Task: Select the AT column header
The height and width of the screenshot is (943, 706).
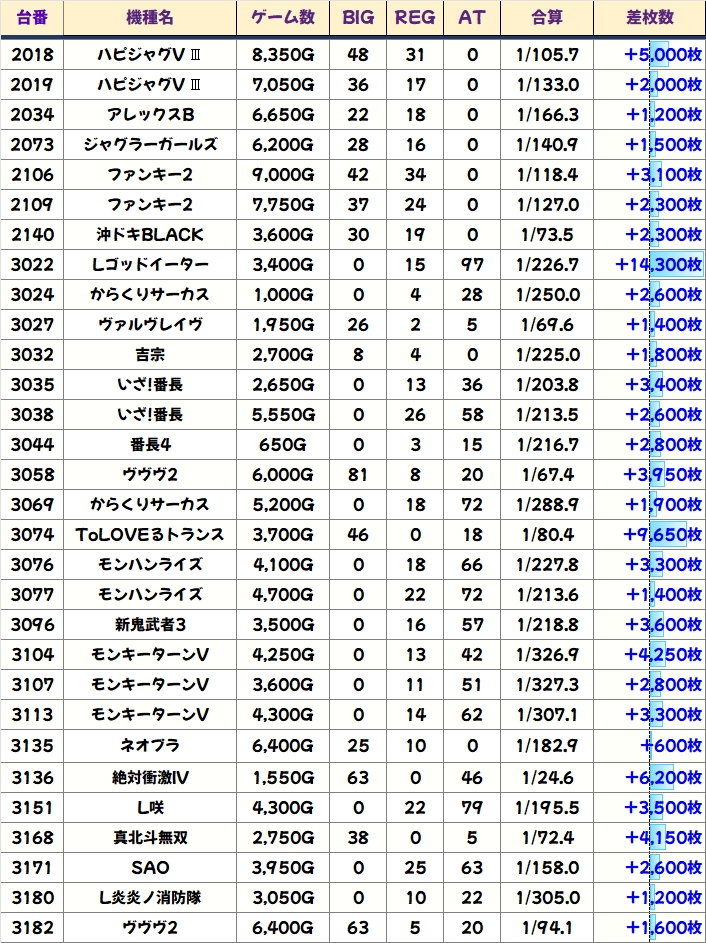Action: [x=472, y=18]
